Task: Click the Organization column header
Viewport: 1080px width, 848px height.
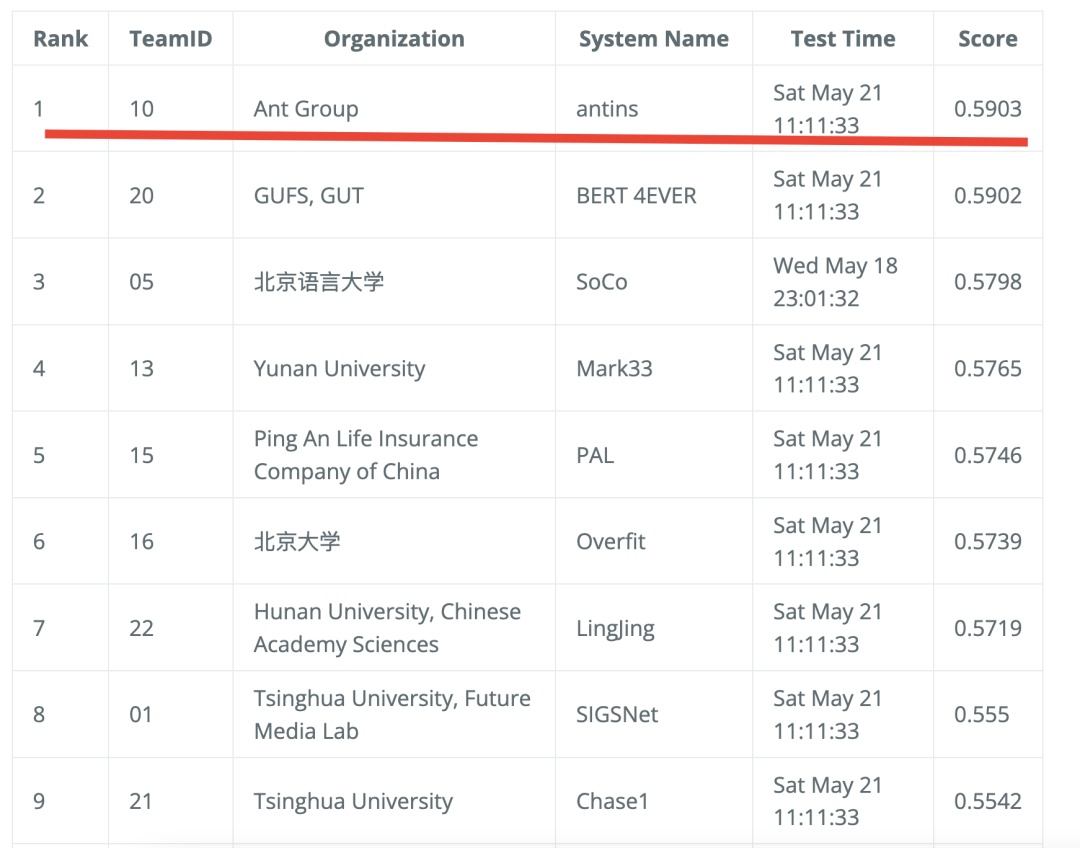Action: [394, 39]
